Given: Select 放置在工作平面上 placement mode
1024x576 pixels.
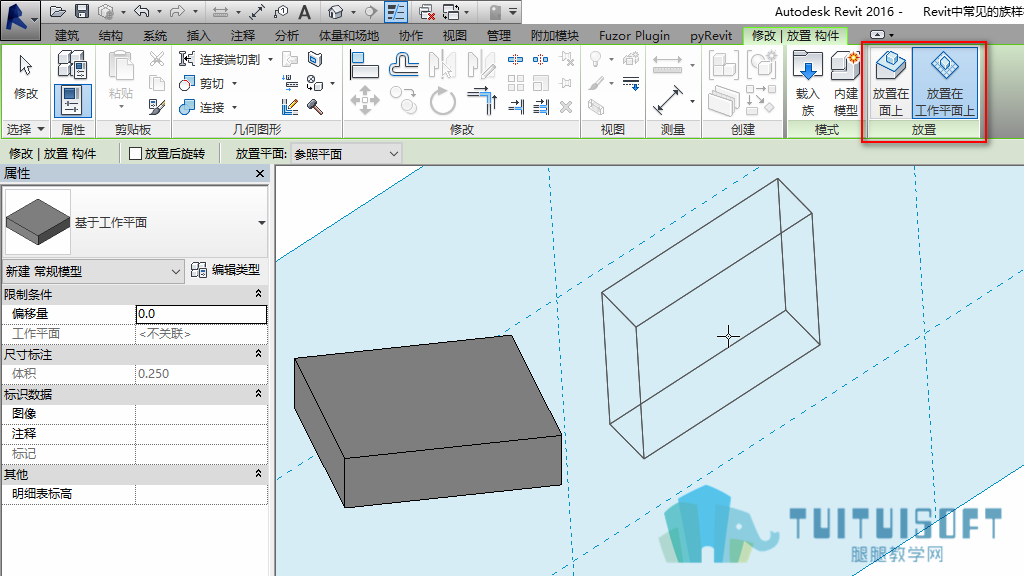Looking at the screenshot, I should pos(944,84).
